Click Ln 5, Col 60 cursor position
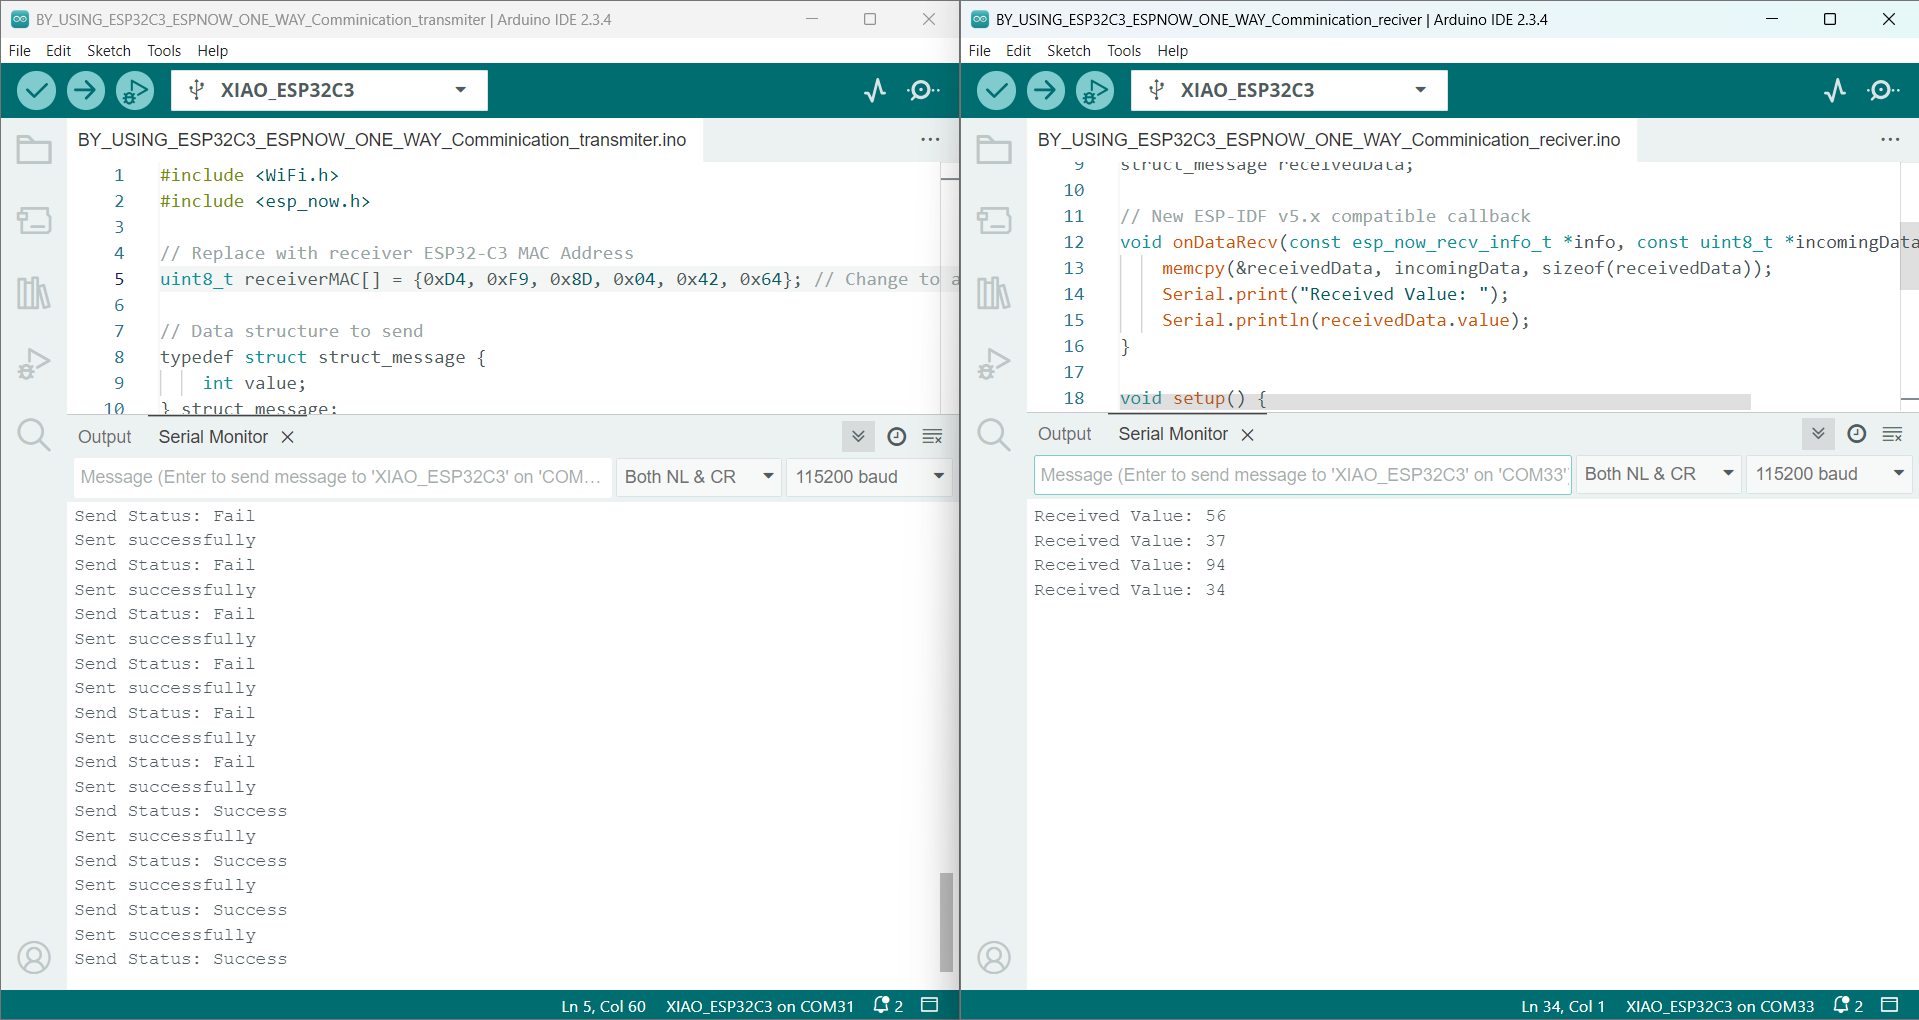Image resolution: width=1919 pixels, height=1020 pixels. click(603, 1006)
